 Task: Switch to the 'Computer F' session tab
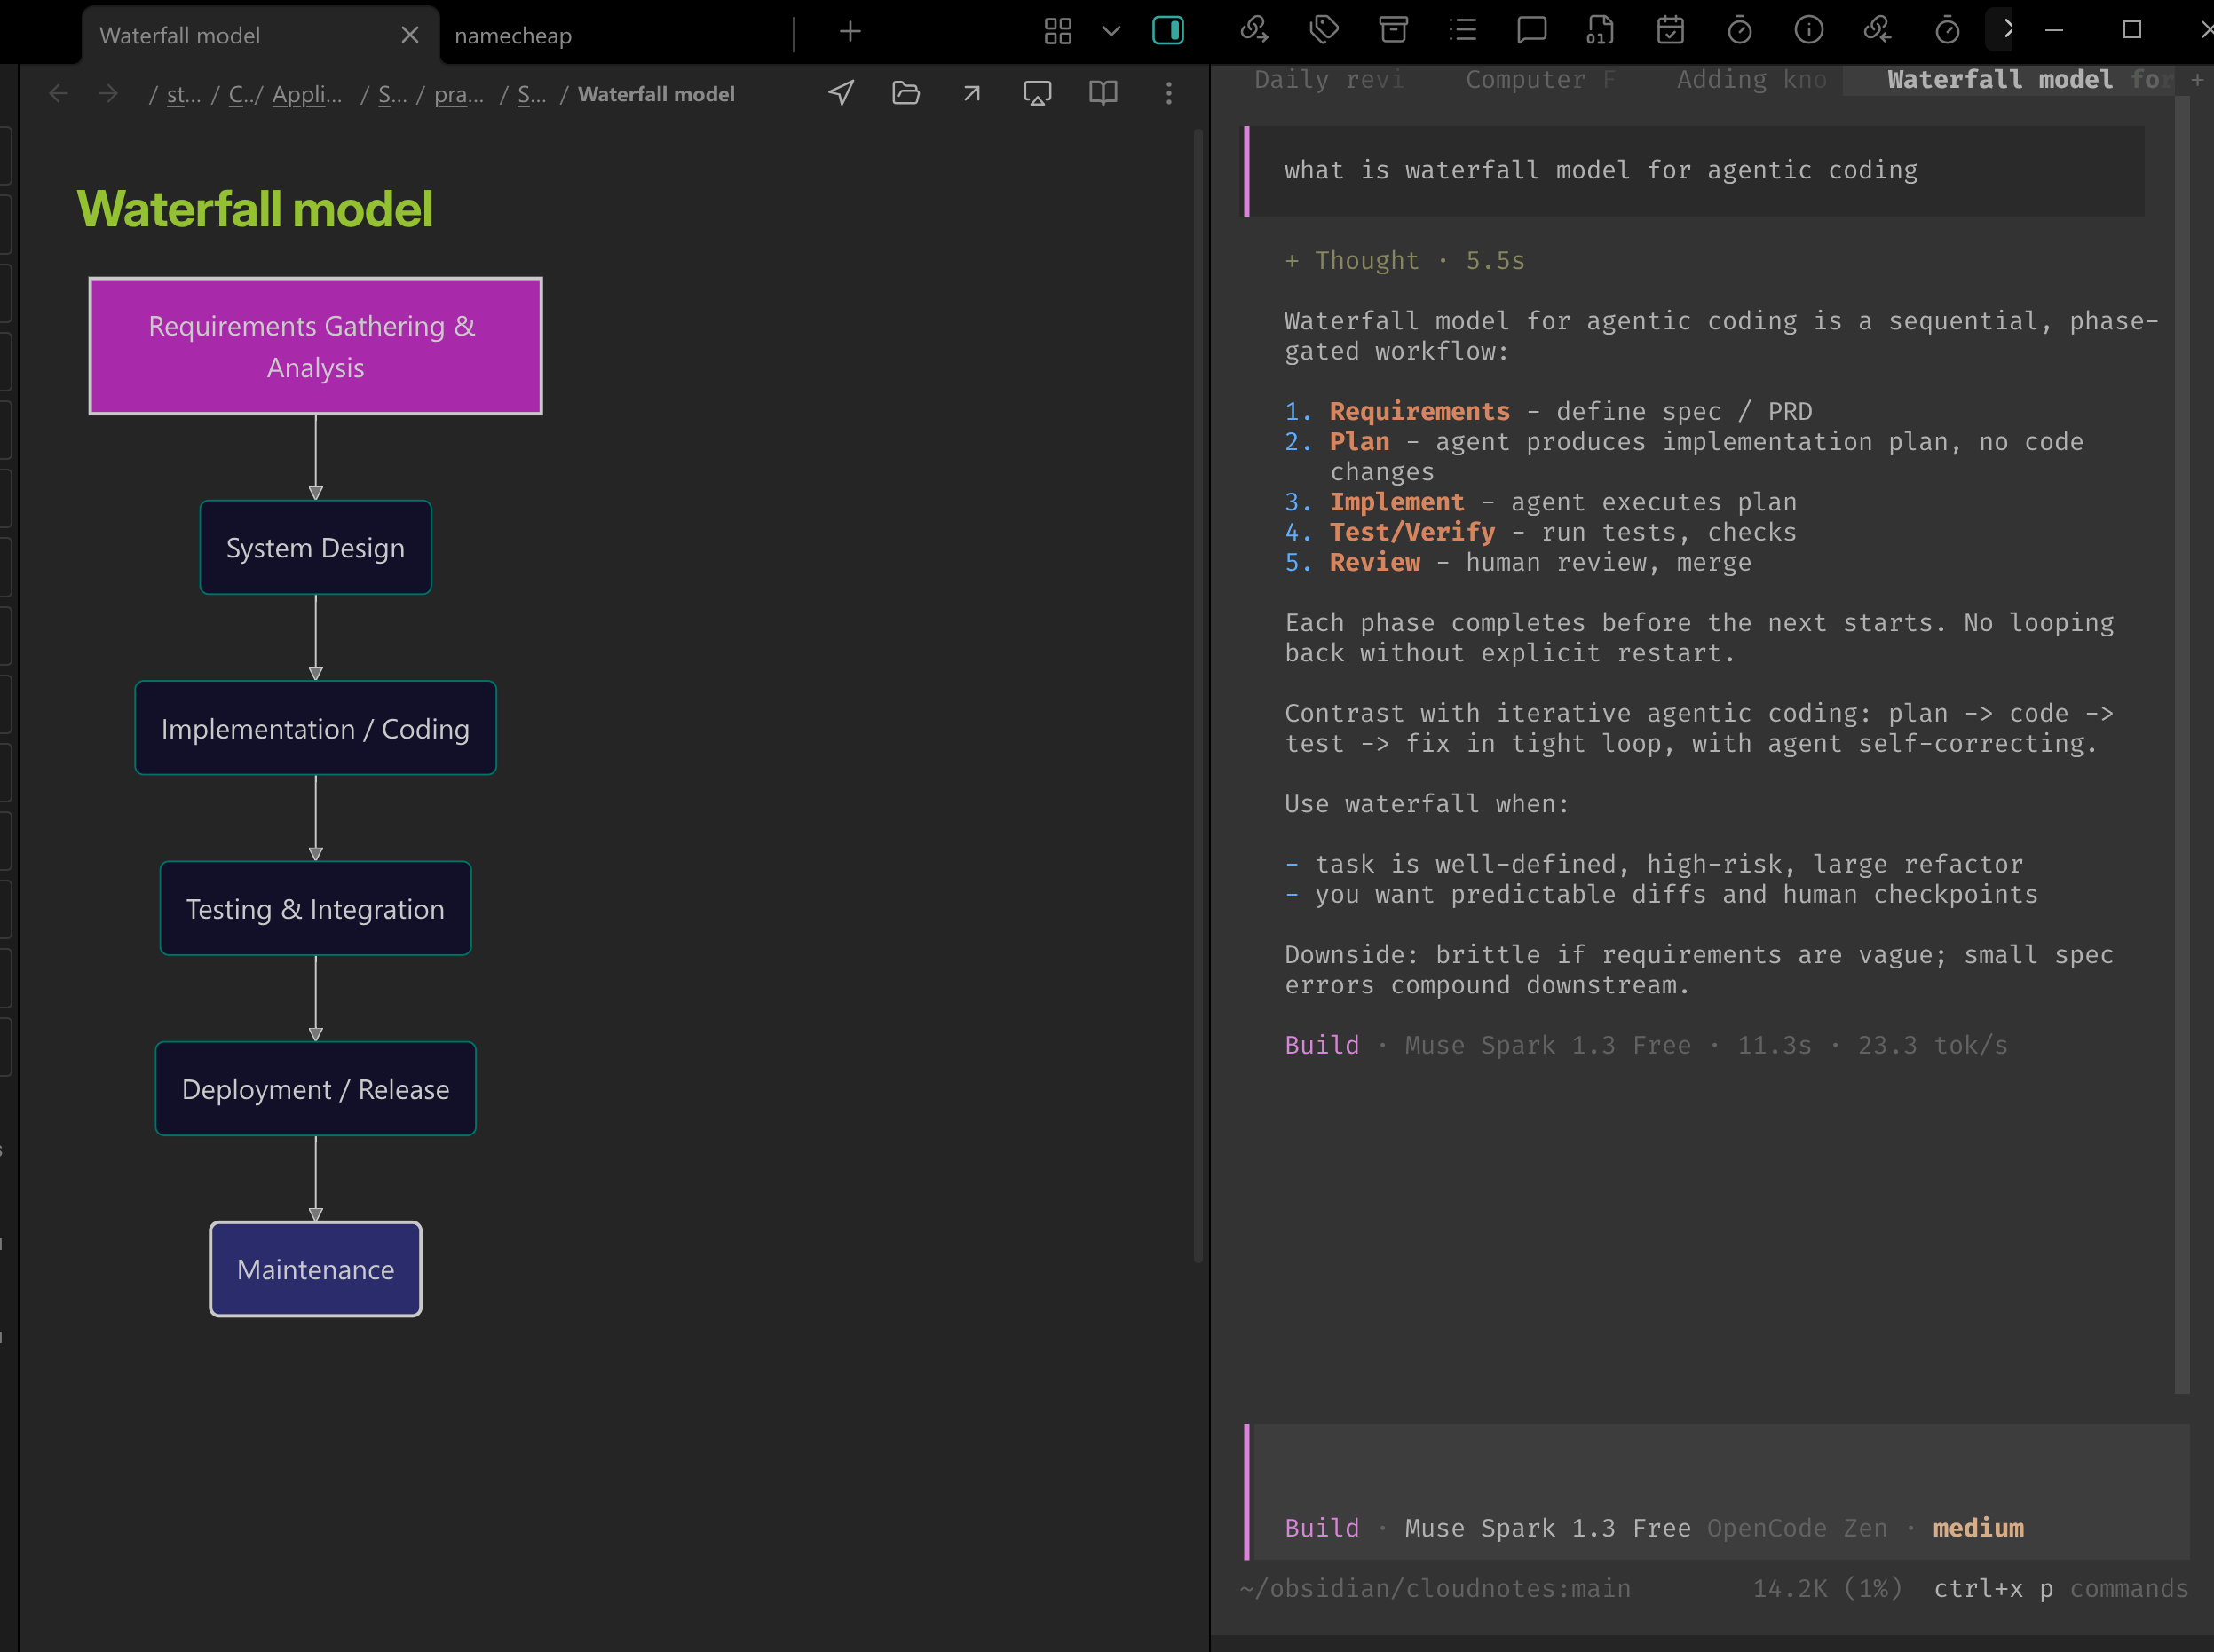(x=1540, y=79)
